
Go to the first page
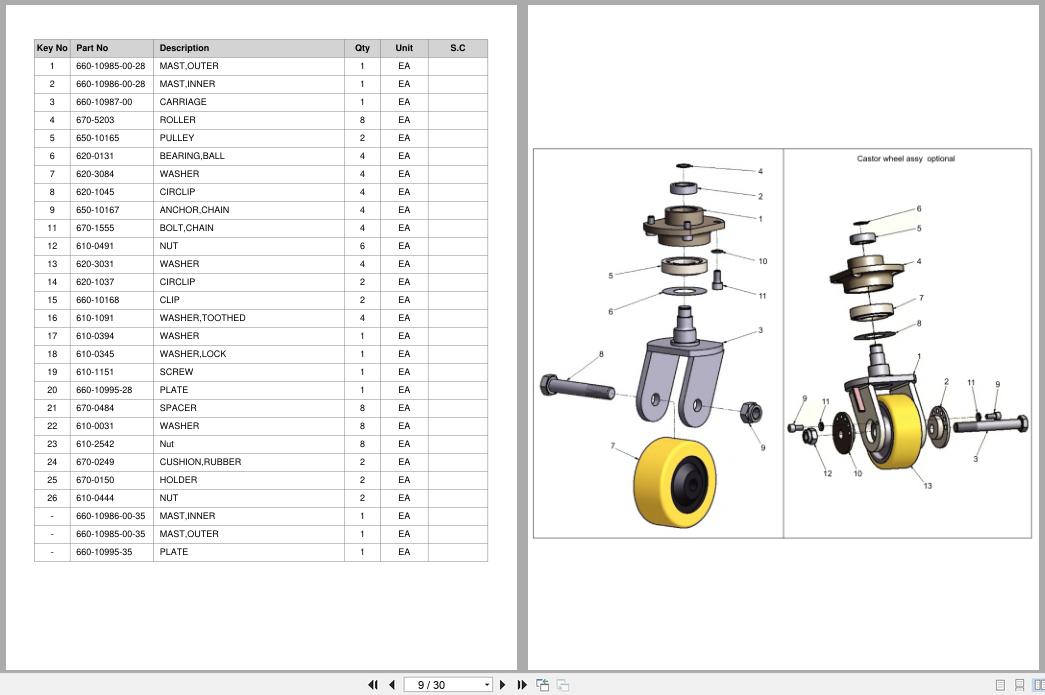(x=373, y=684)
